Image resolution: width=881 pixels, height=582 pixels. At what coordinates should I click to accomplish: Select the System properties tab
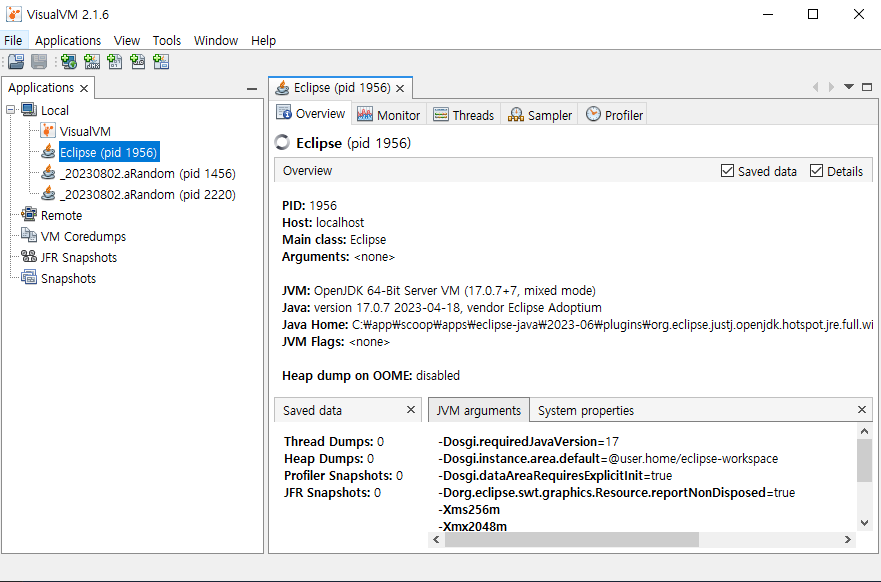point(585,411)
